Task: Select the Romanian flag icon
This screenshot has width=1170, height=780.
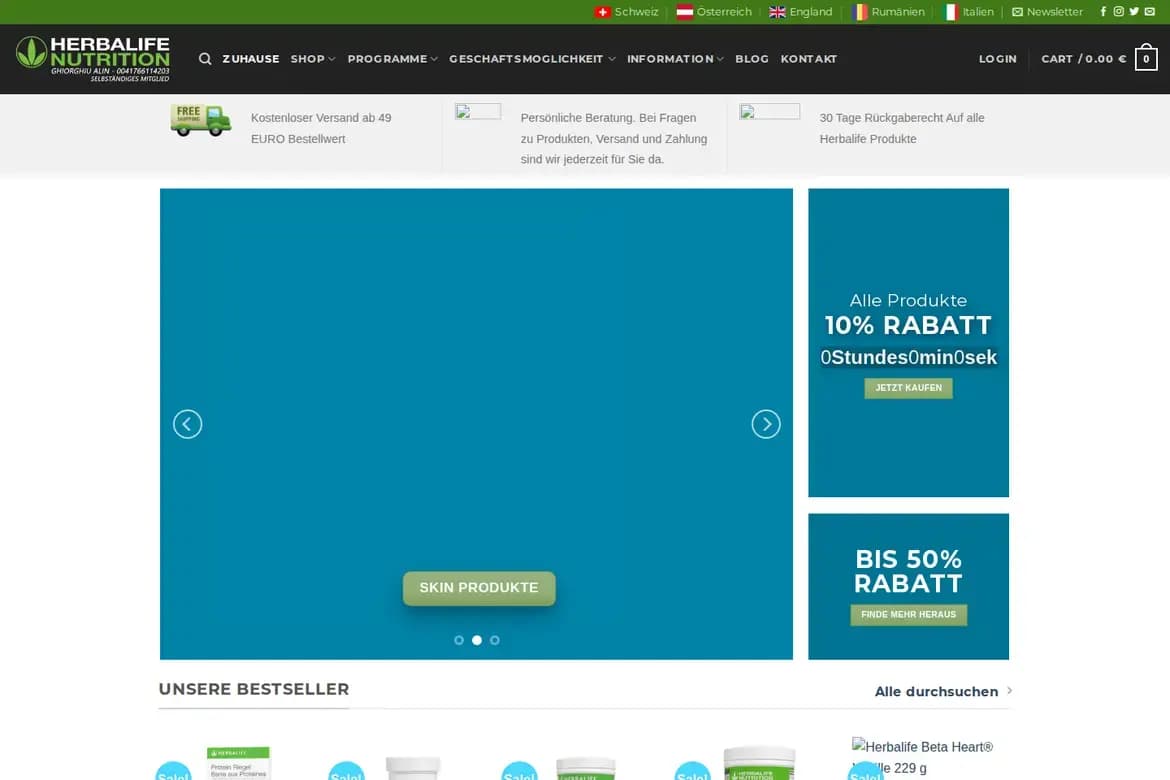Action: click(x=860, y=12)
